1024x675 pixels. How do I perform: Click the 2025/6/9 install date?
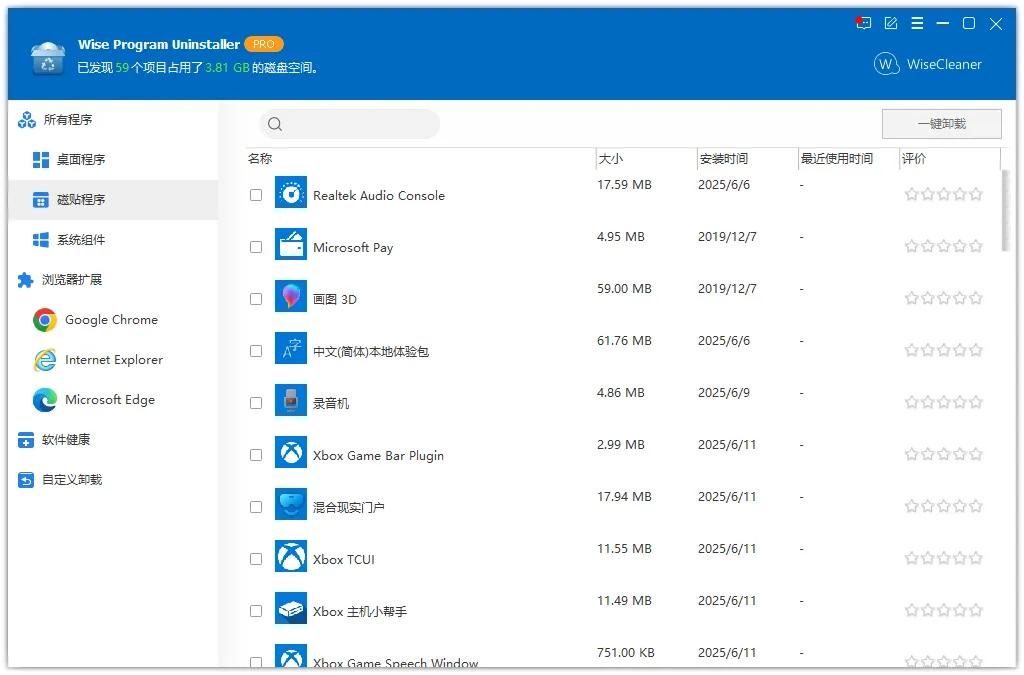[x=724, y=393]
